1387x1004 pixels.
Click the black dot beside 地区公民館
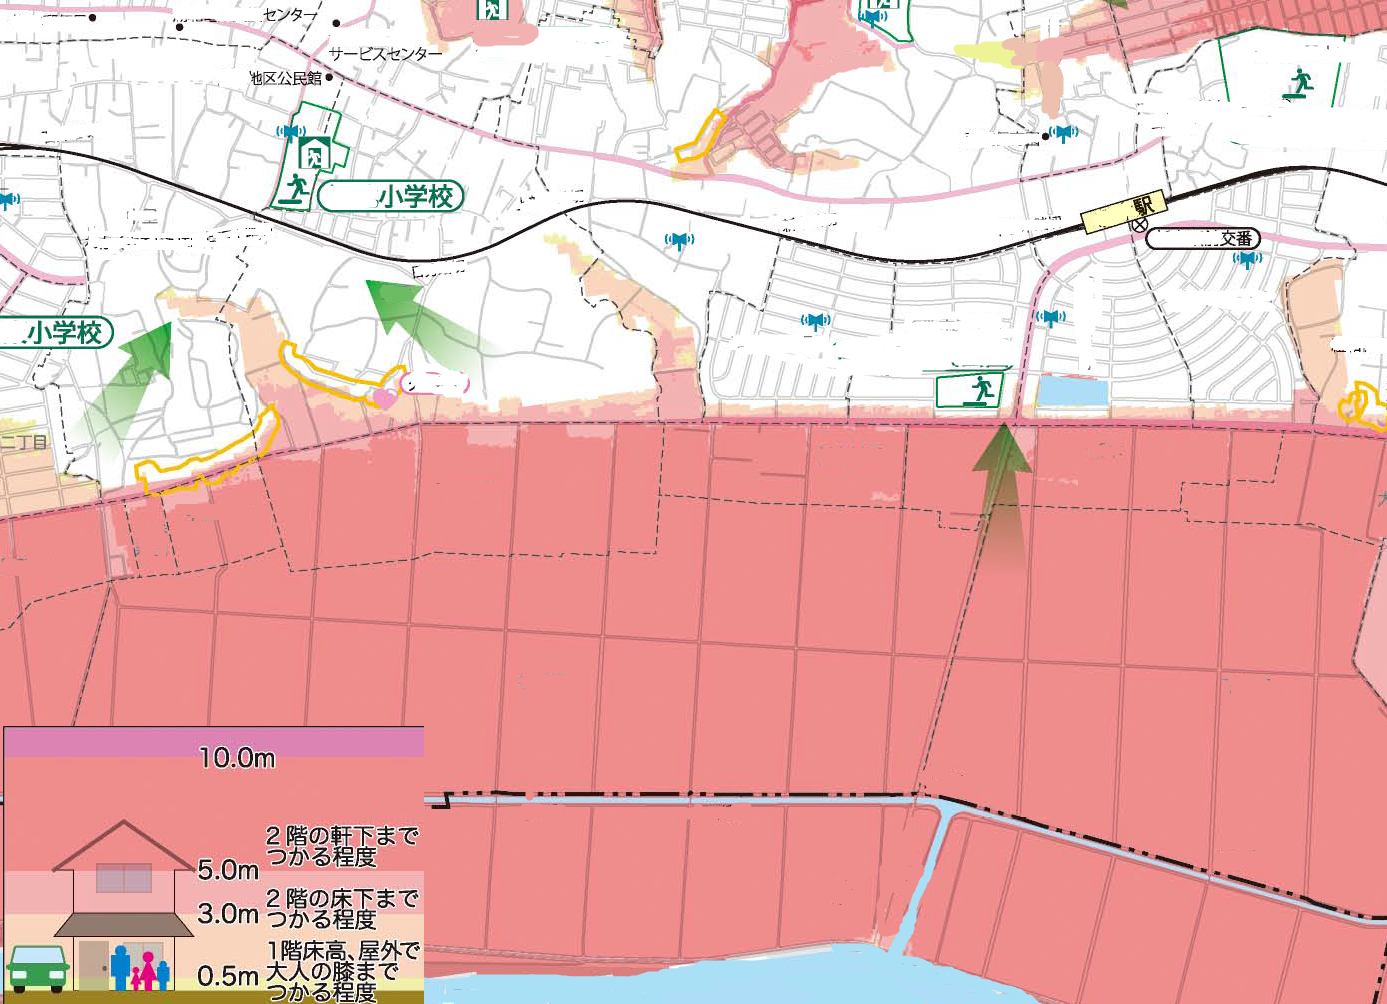328,77
